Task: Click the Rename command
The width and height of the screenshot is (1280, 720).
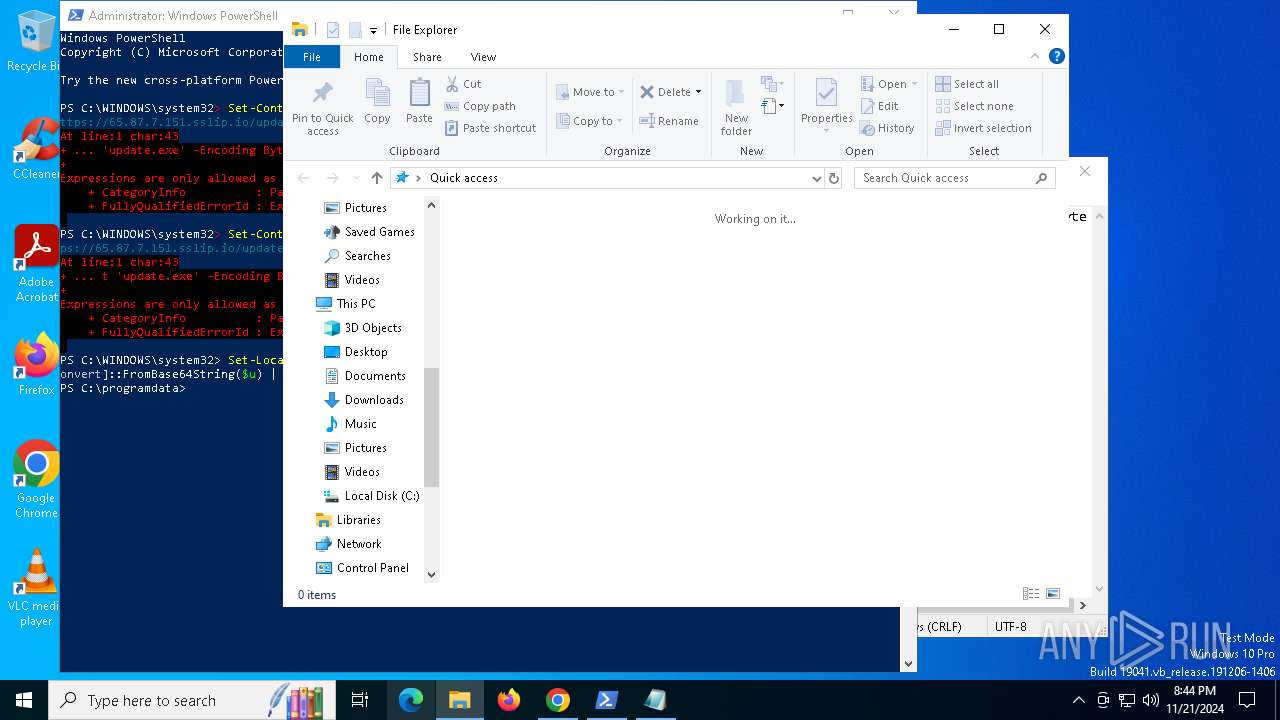Action: click(x=669, y=121)
